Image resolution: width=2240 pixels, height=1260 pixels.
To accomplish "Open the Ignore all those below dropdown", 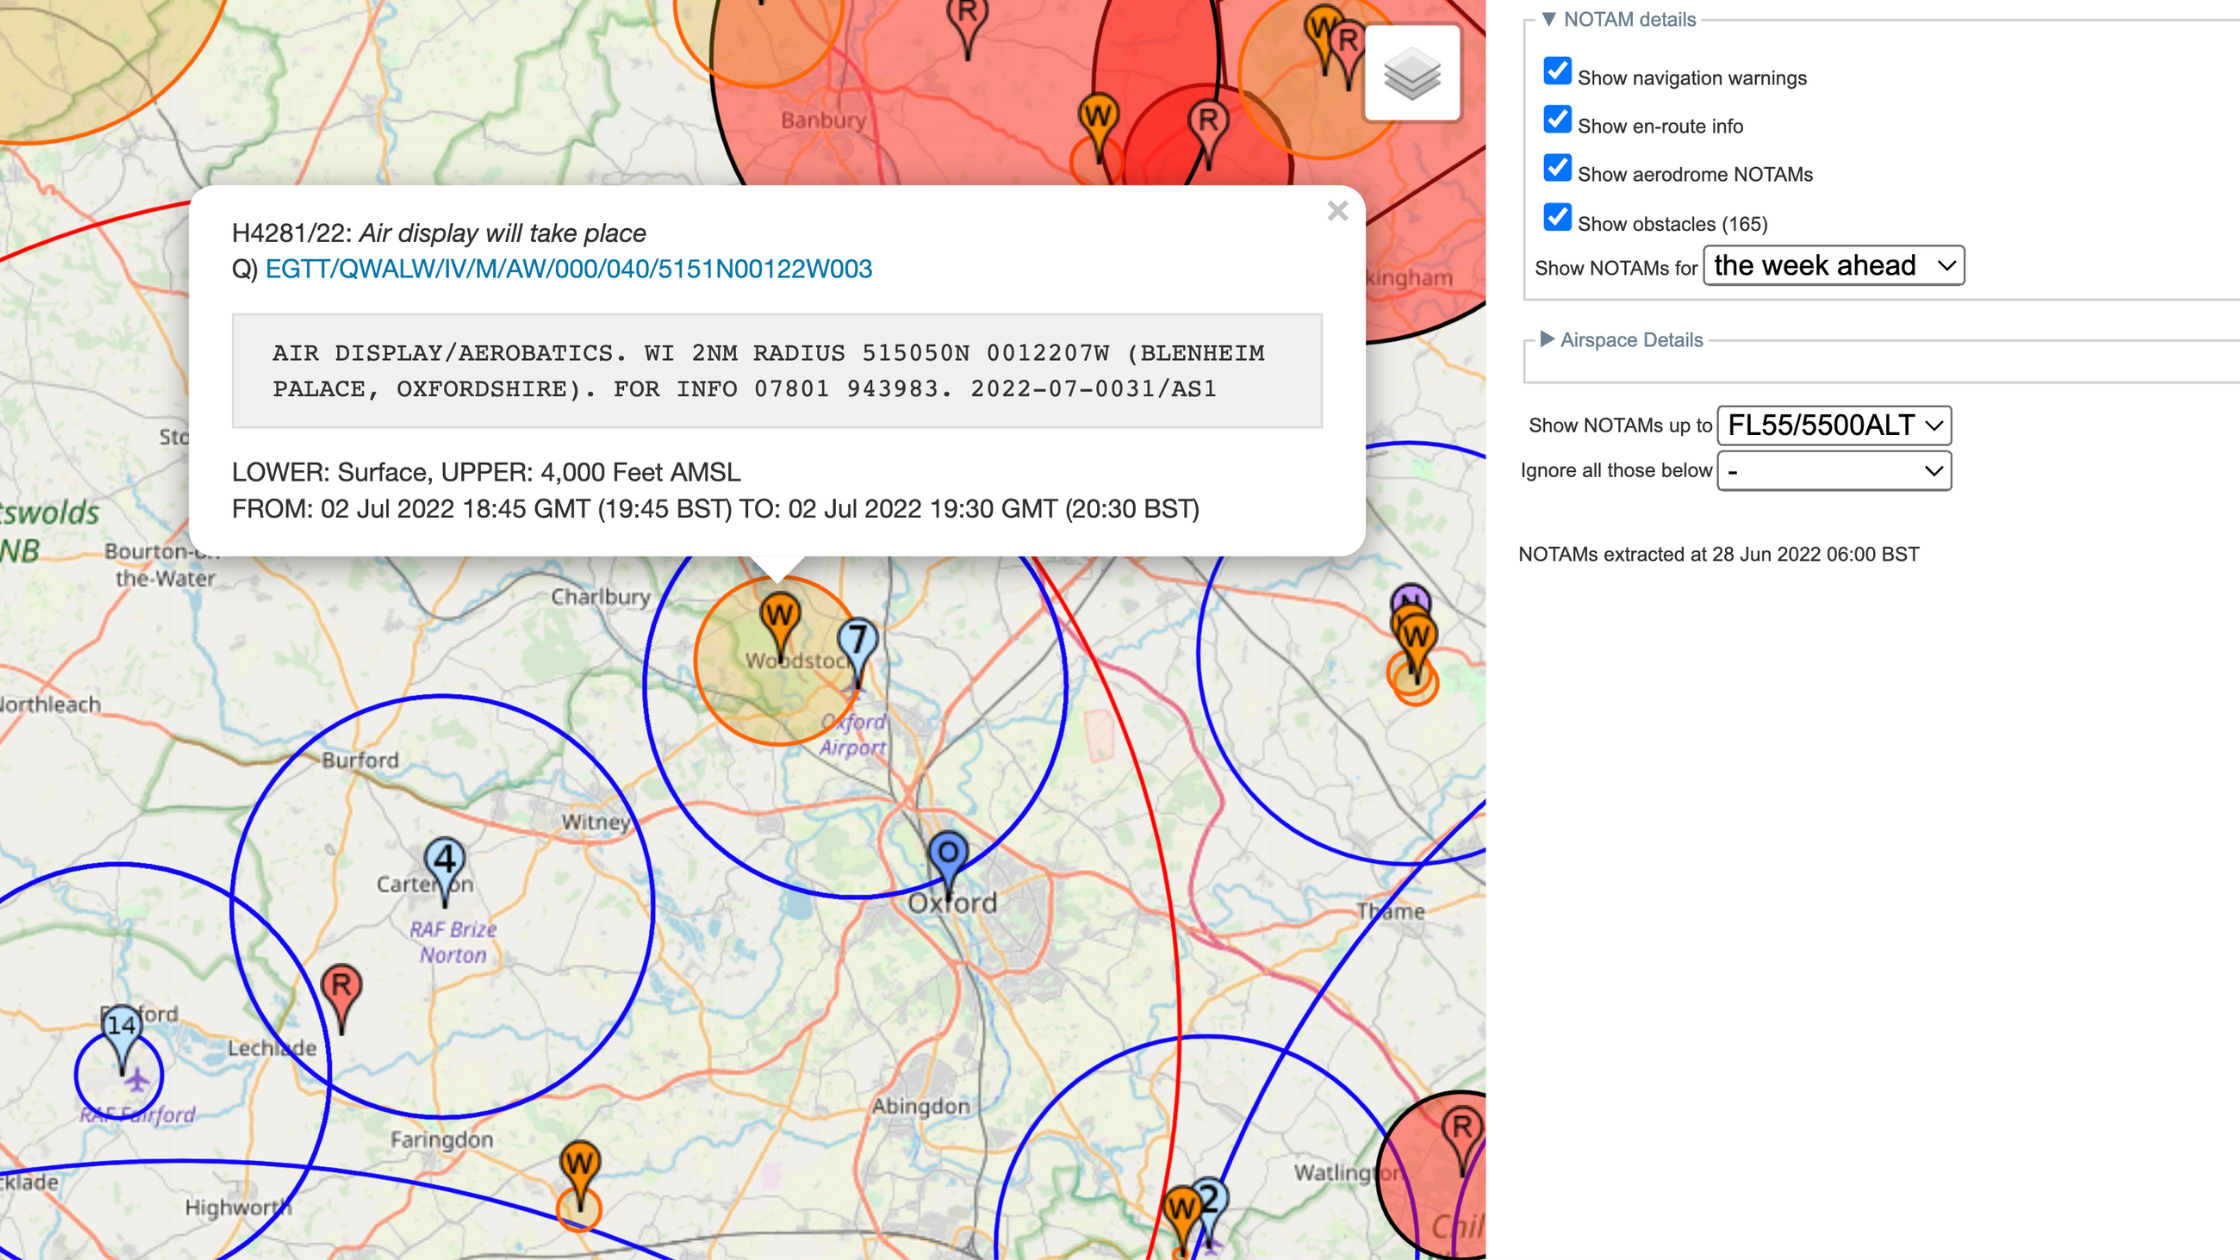I will coord(1834,470).
